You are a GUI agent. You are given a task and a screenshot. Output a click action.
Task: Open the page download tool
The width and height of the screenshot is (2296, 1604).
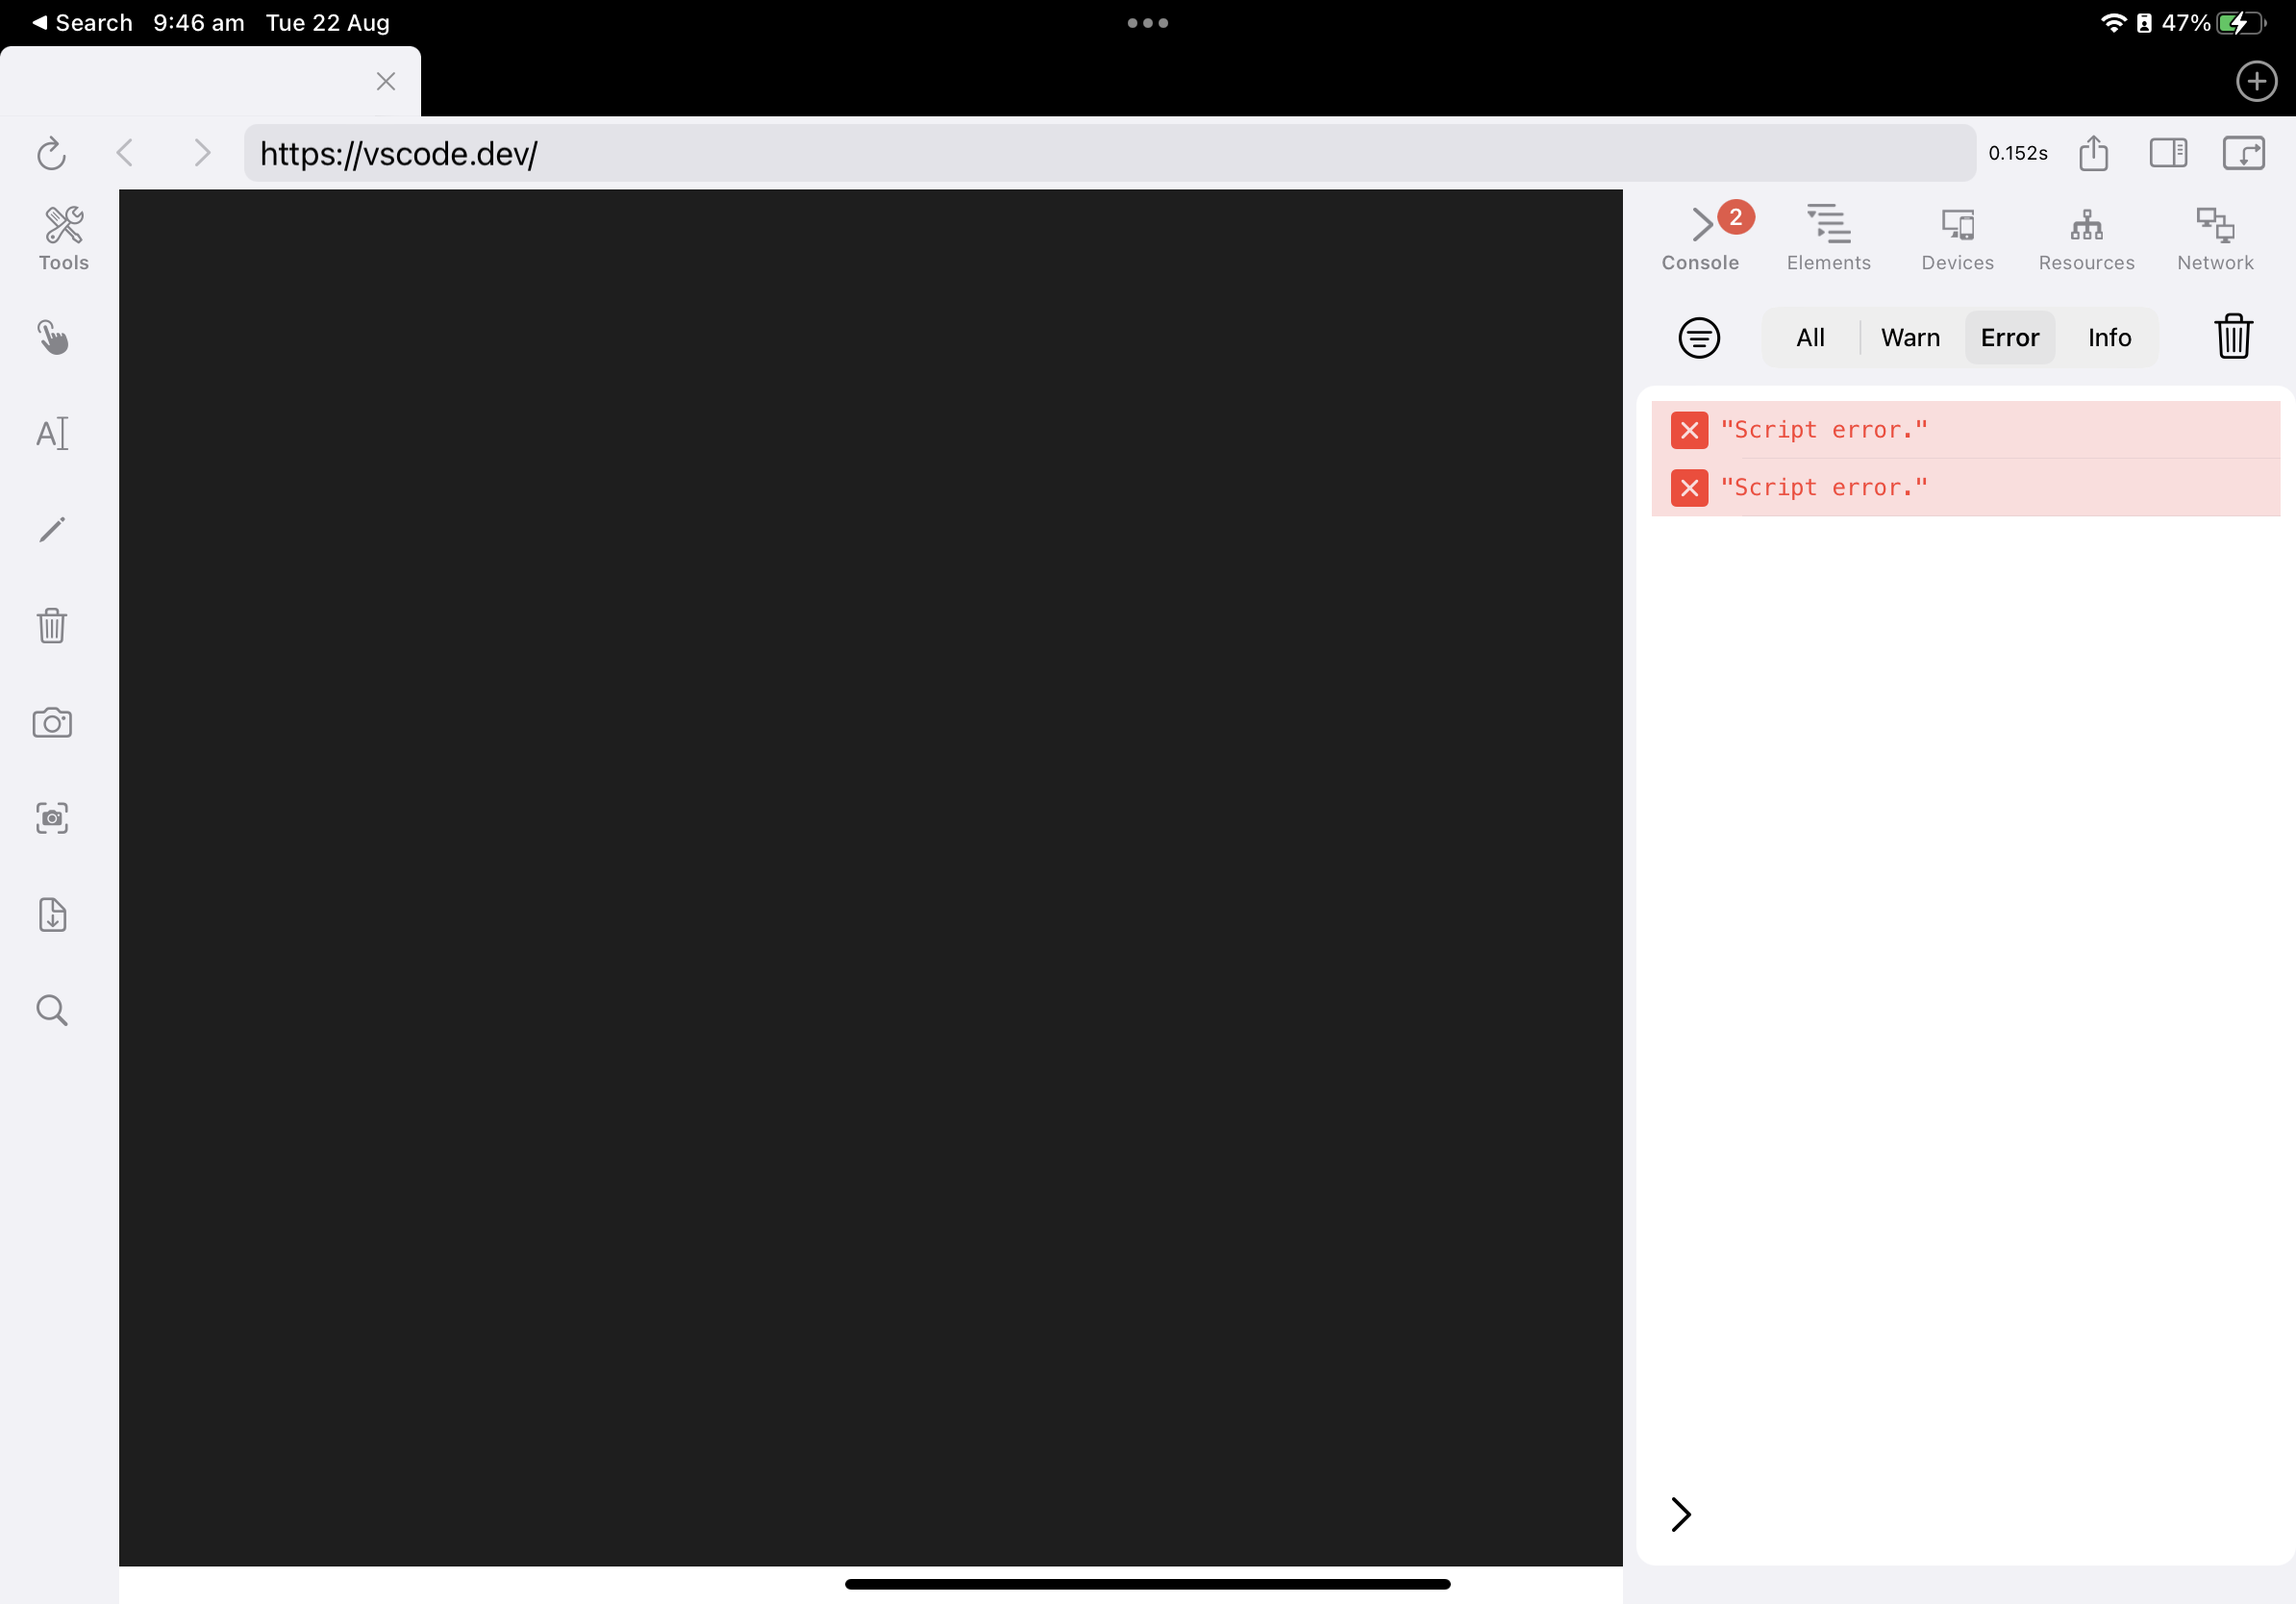pos(52,915)
